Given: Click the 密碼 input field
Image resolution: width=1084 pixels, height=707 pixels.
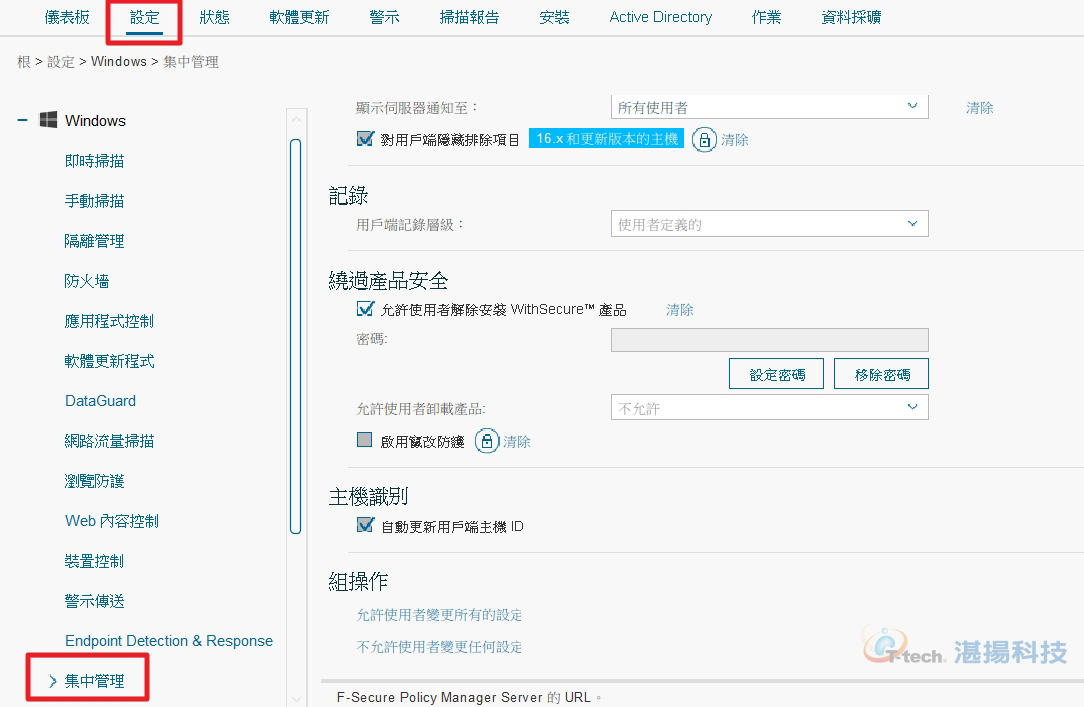Looking at the screenshot, I should point(769,340).
